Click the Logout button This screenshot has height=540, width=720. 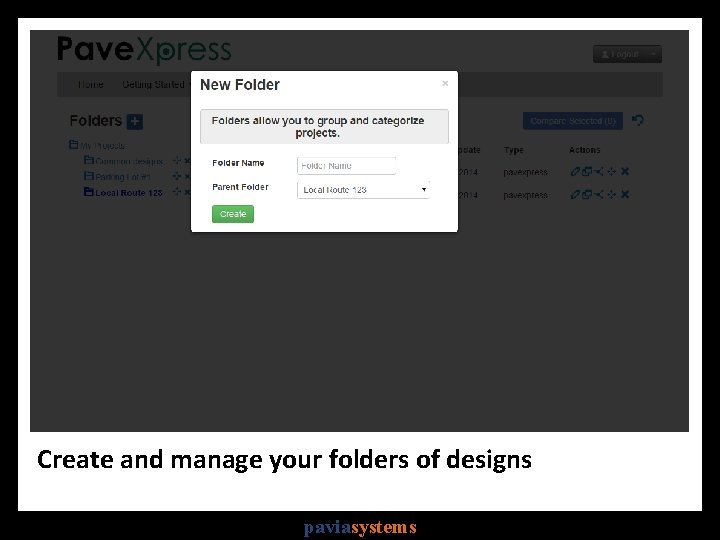620,54
